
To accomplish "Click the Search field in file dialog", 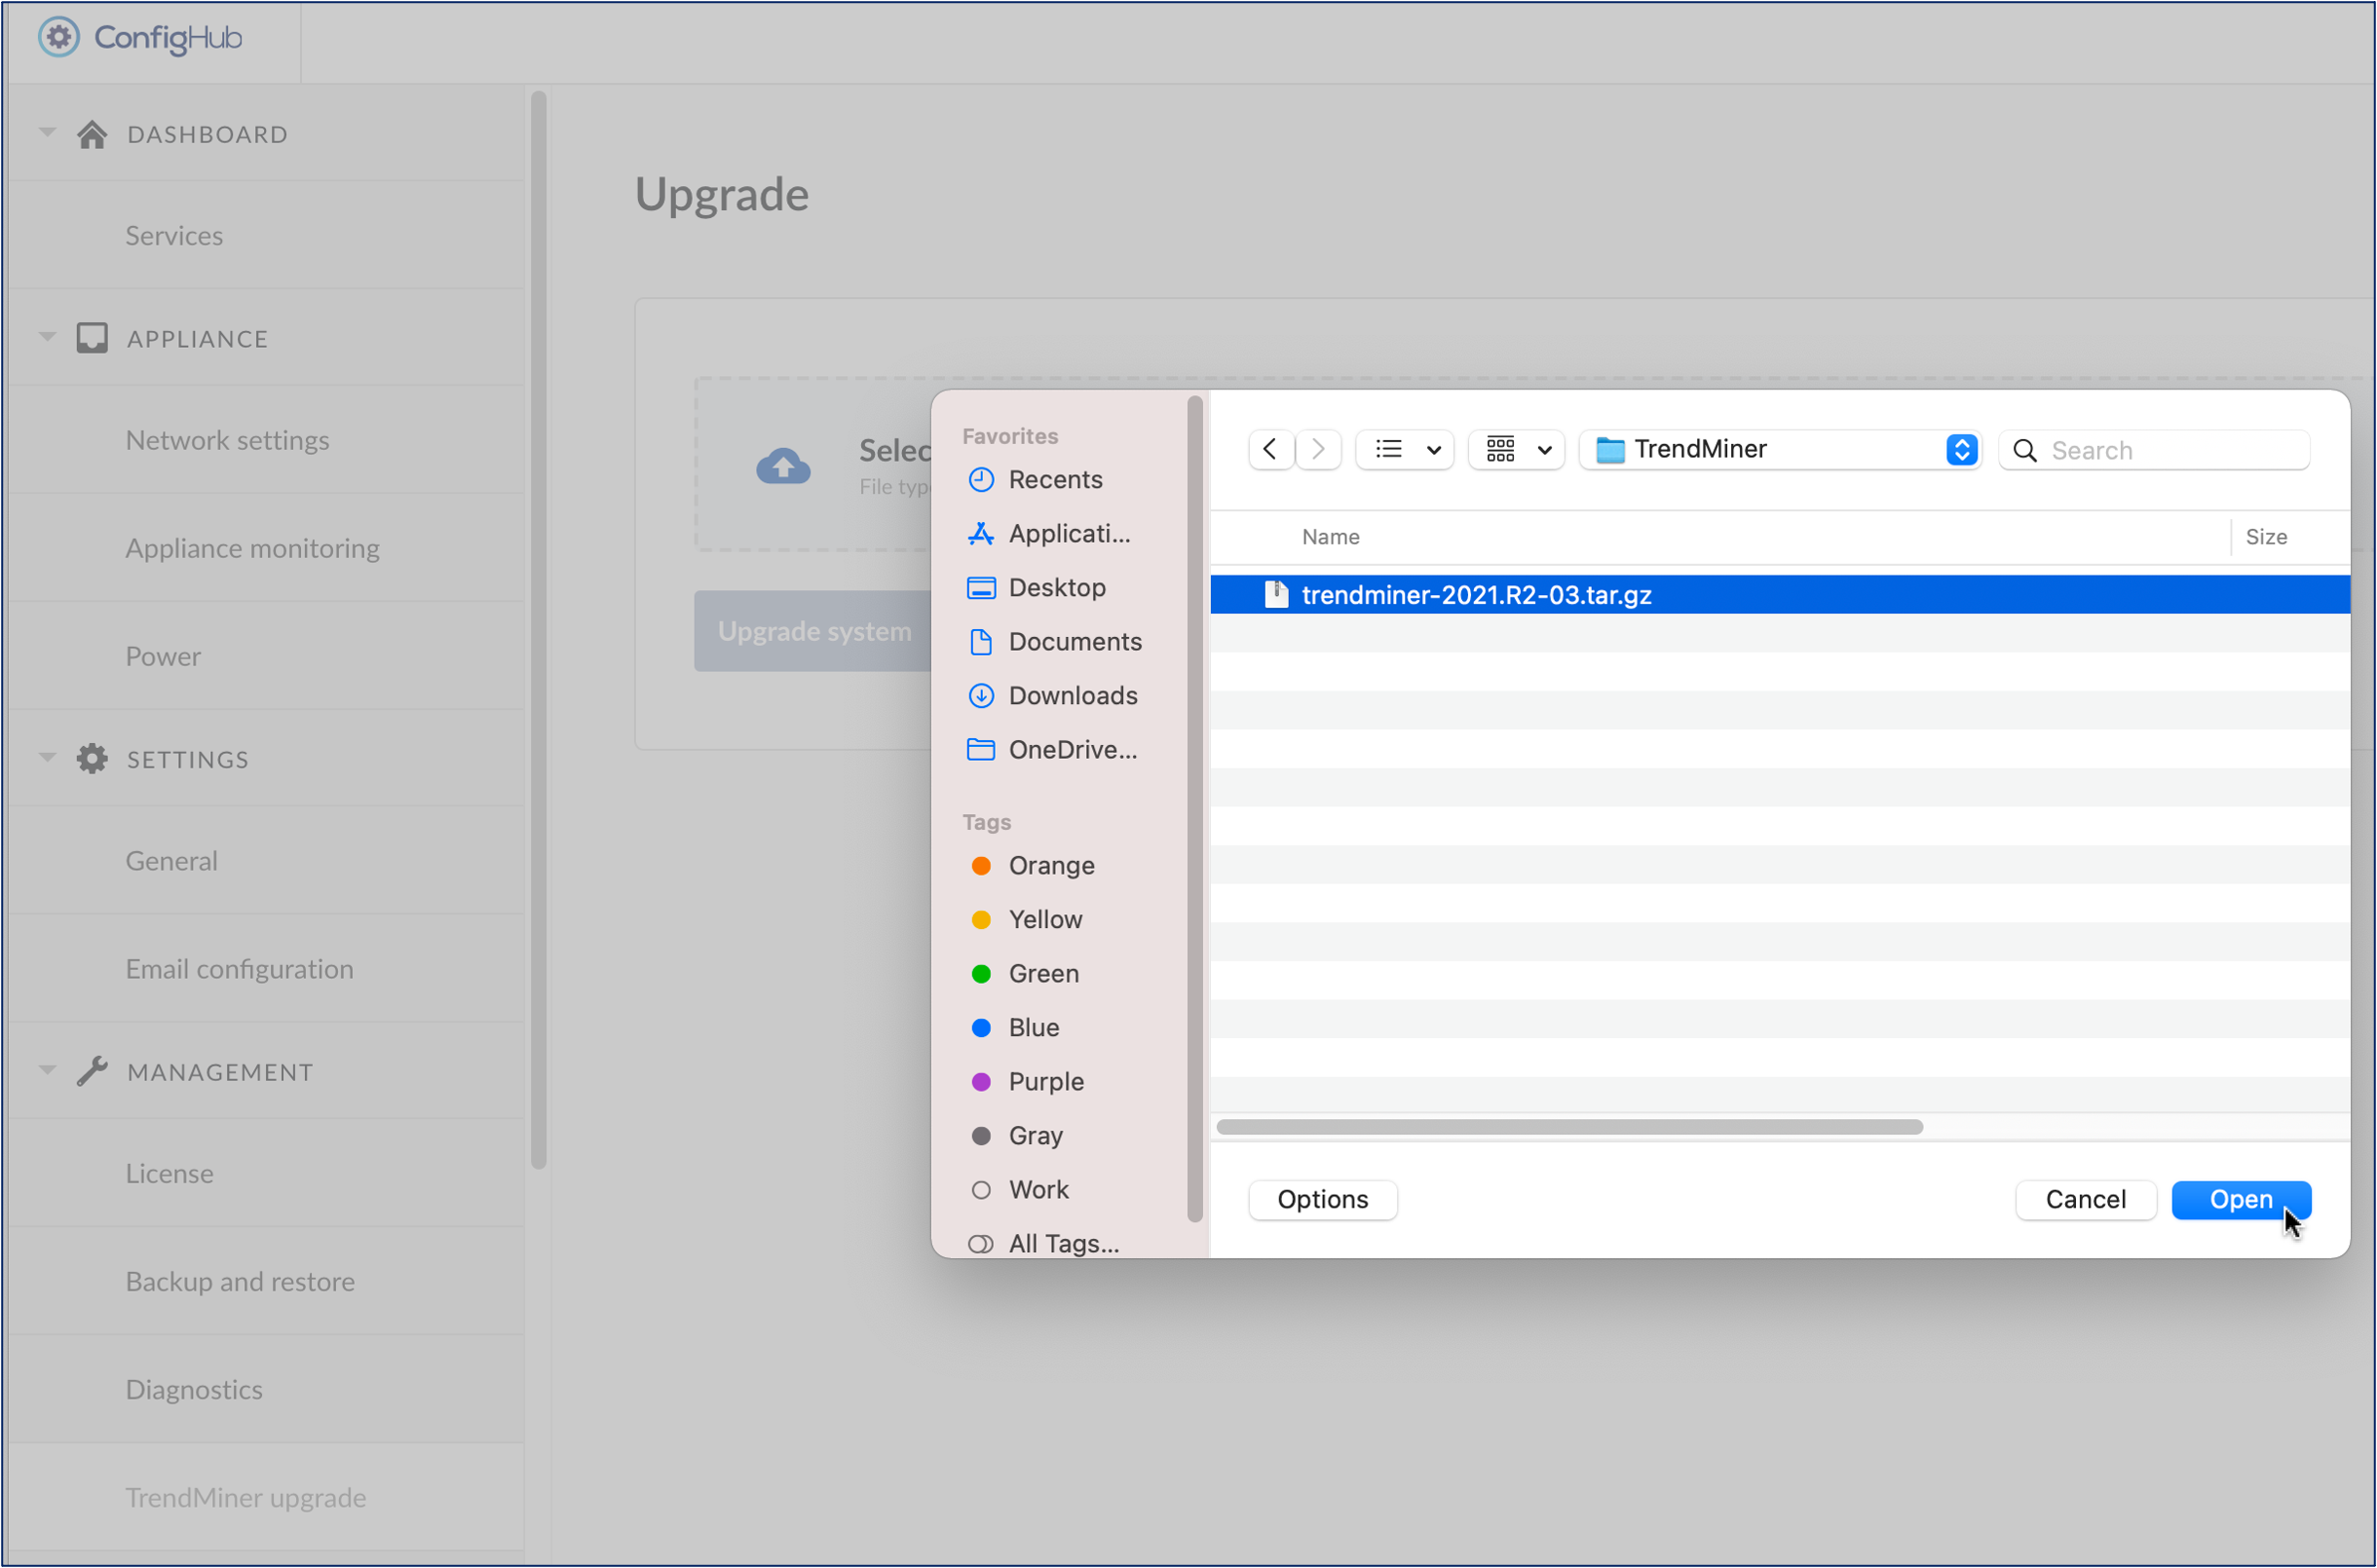I will tap(2154, 450).
